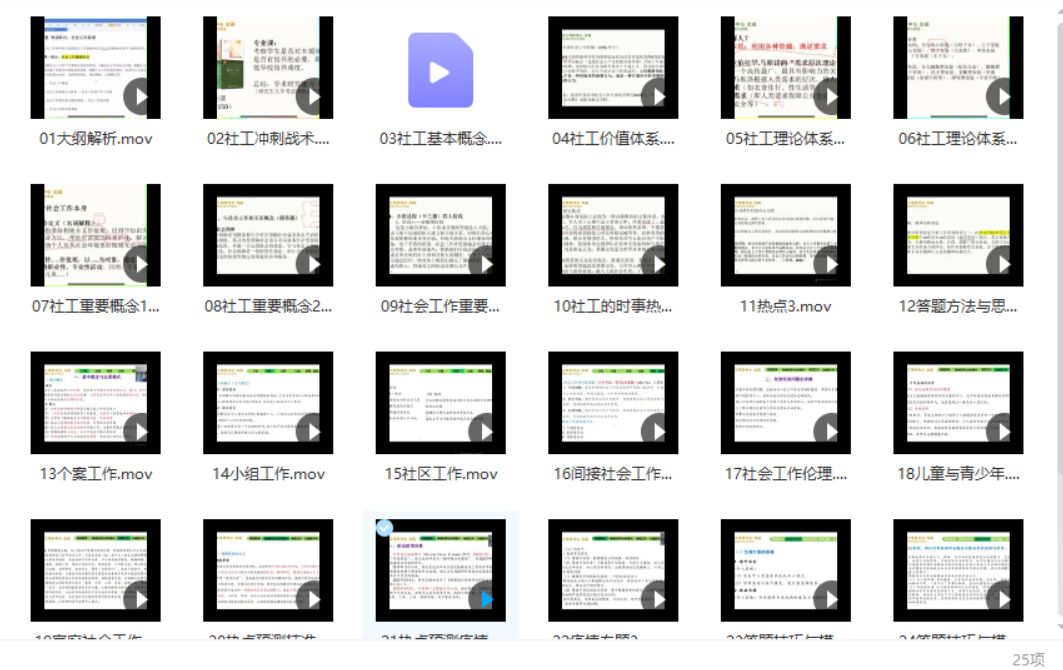Click the play icon on 11热点3.mov thumbnail
Screen dimensions: 1063x670
pyautogui.click(x=828, y=264)
